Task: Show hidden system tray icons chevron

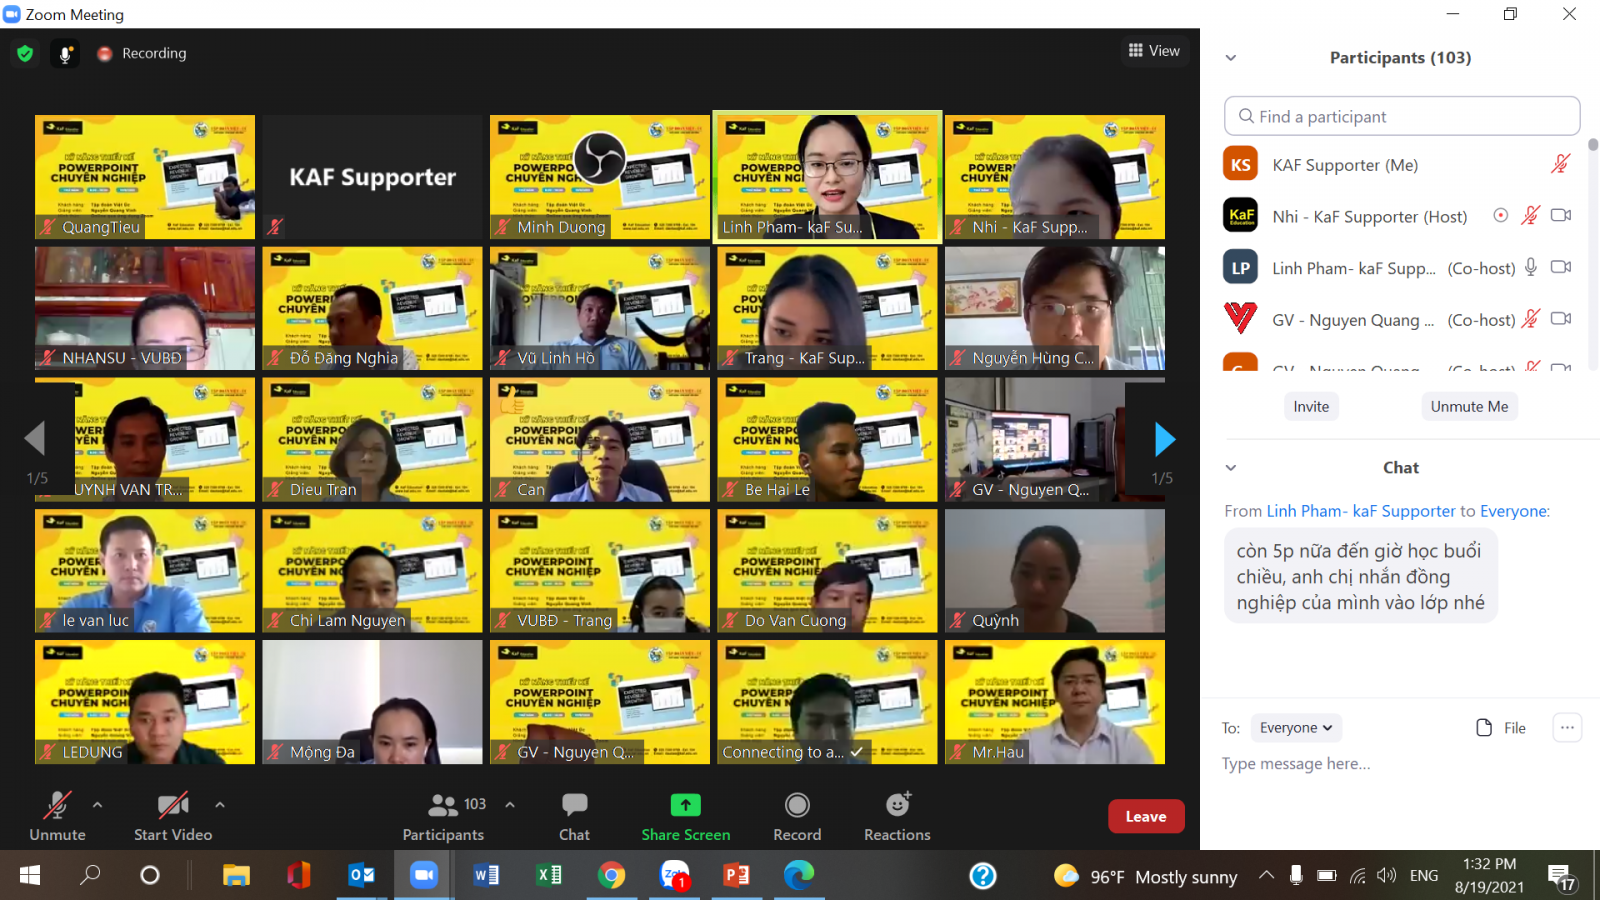Action: (1266, 876)
